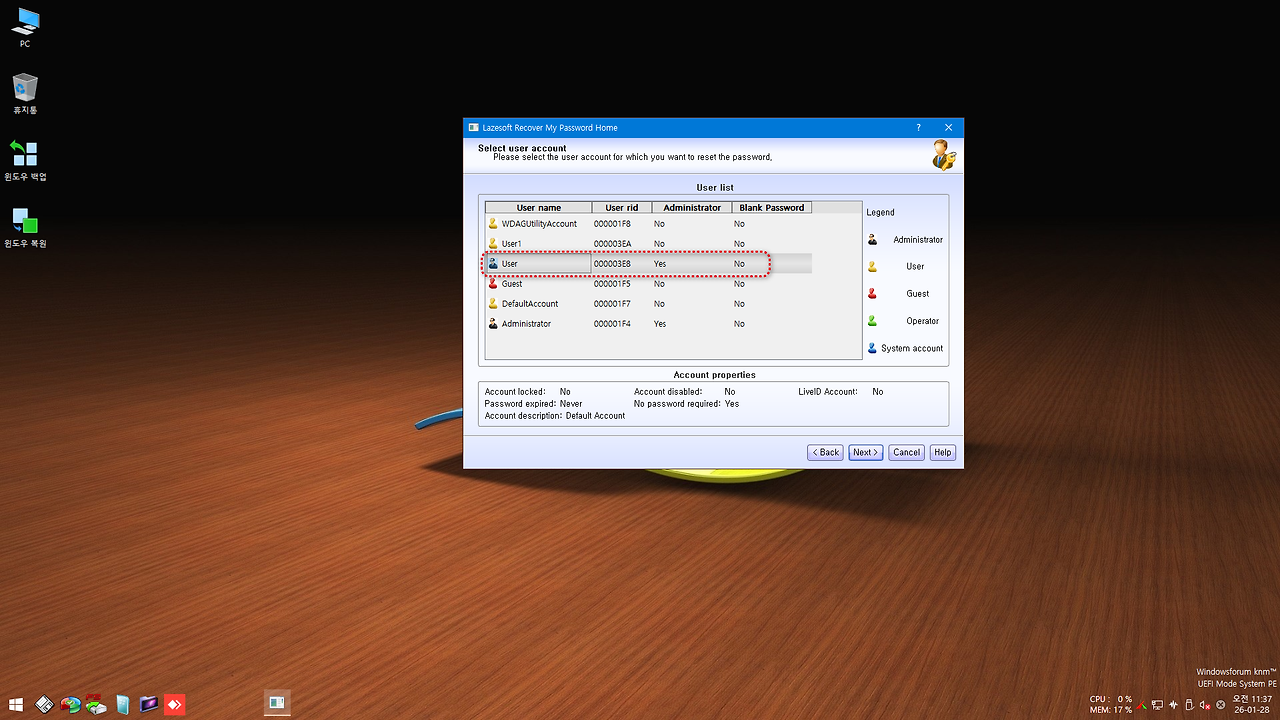Click the rid value 000001F7

click(612, 304)
